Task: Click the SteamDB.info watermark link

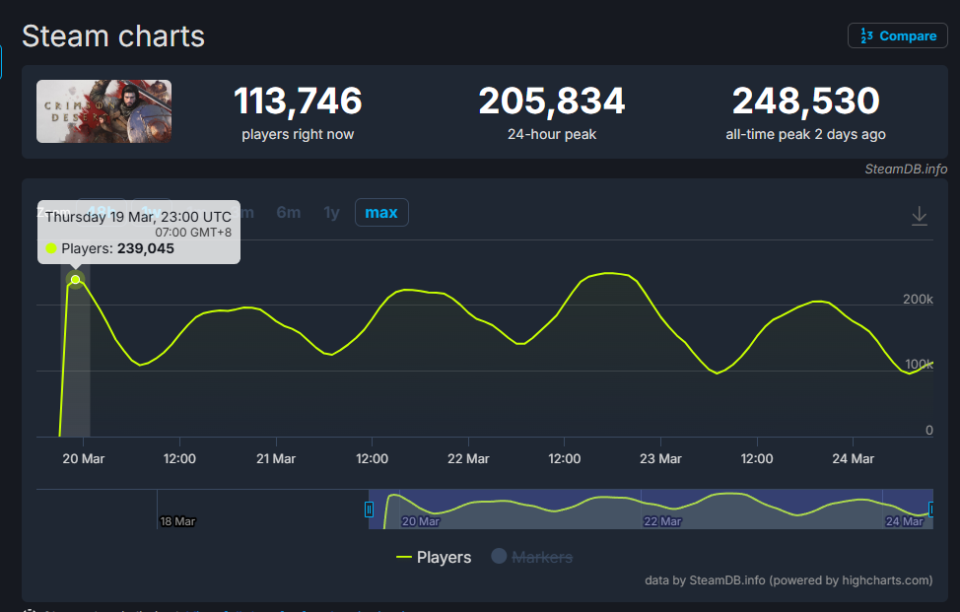Action: [x=906, y=169]
